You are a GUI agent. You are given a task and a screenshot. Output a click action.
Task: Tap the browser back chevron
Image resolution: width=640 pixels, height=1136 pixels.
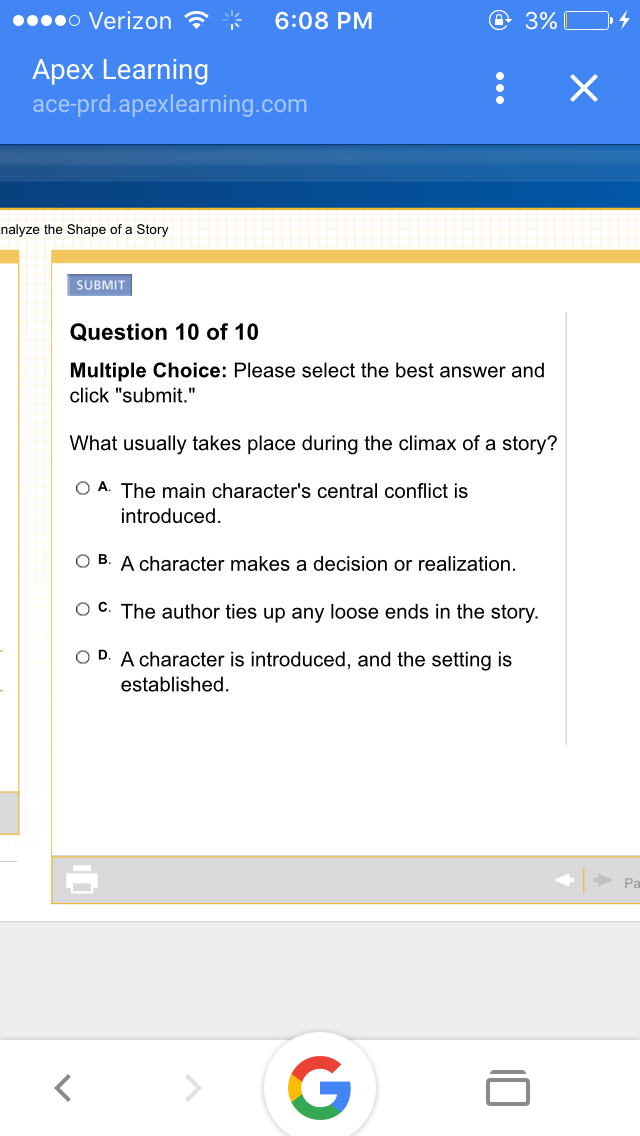pyautogui.click(x=63, y=1086)
